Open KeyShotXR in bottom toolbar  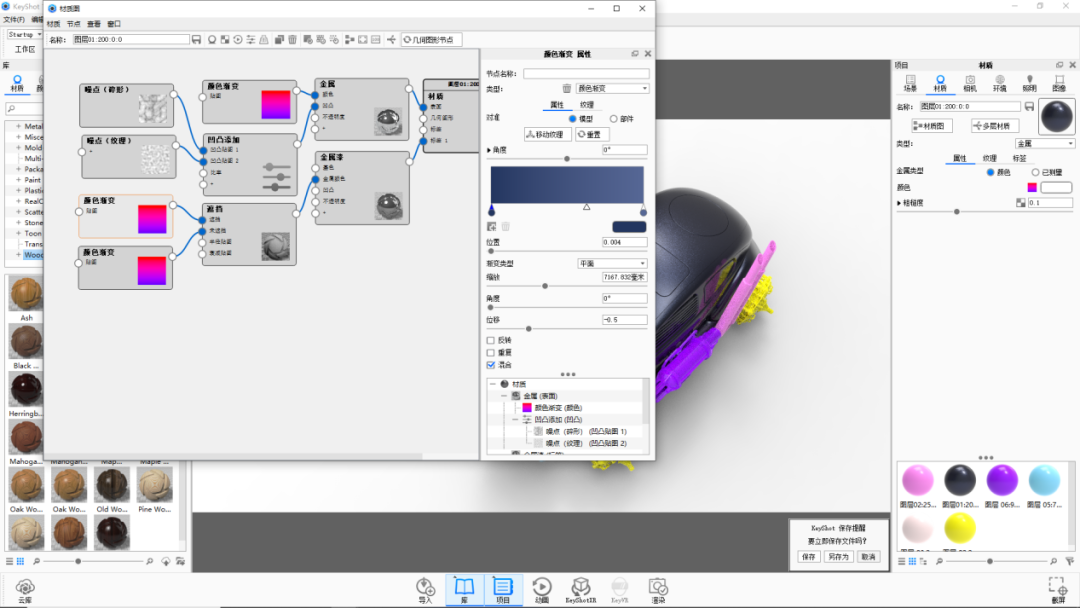pos(581,591)
